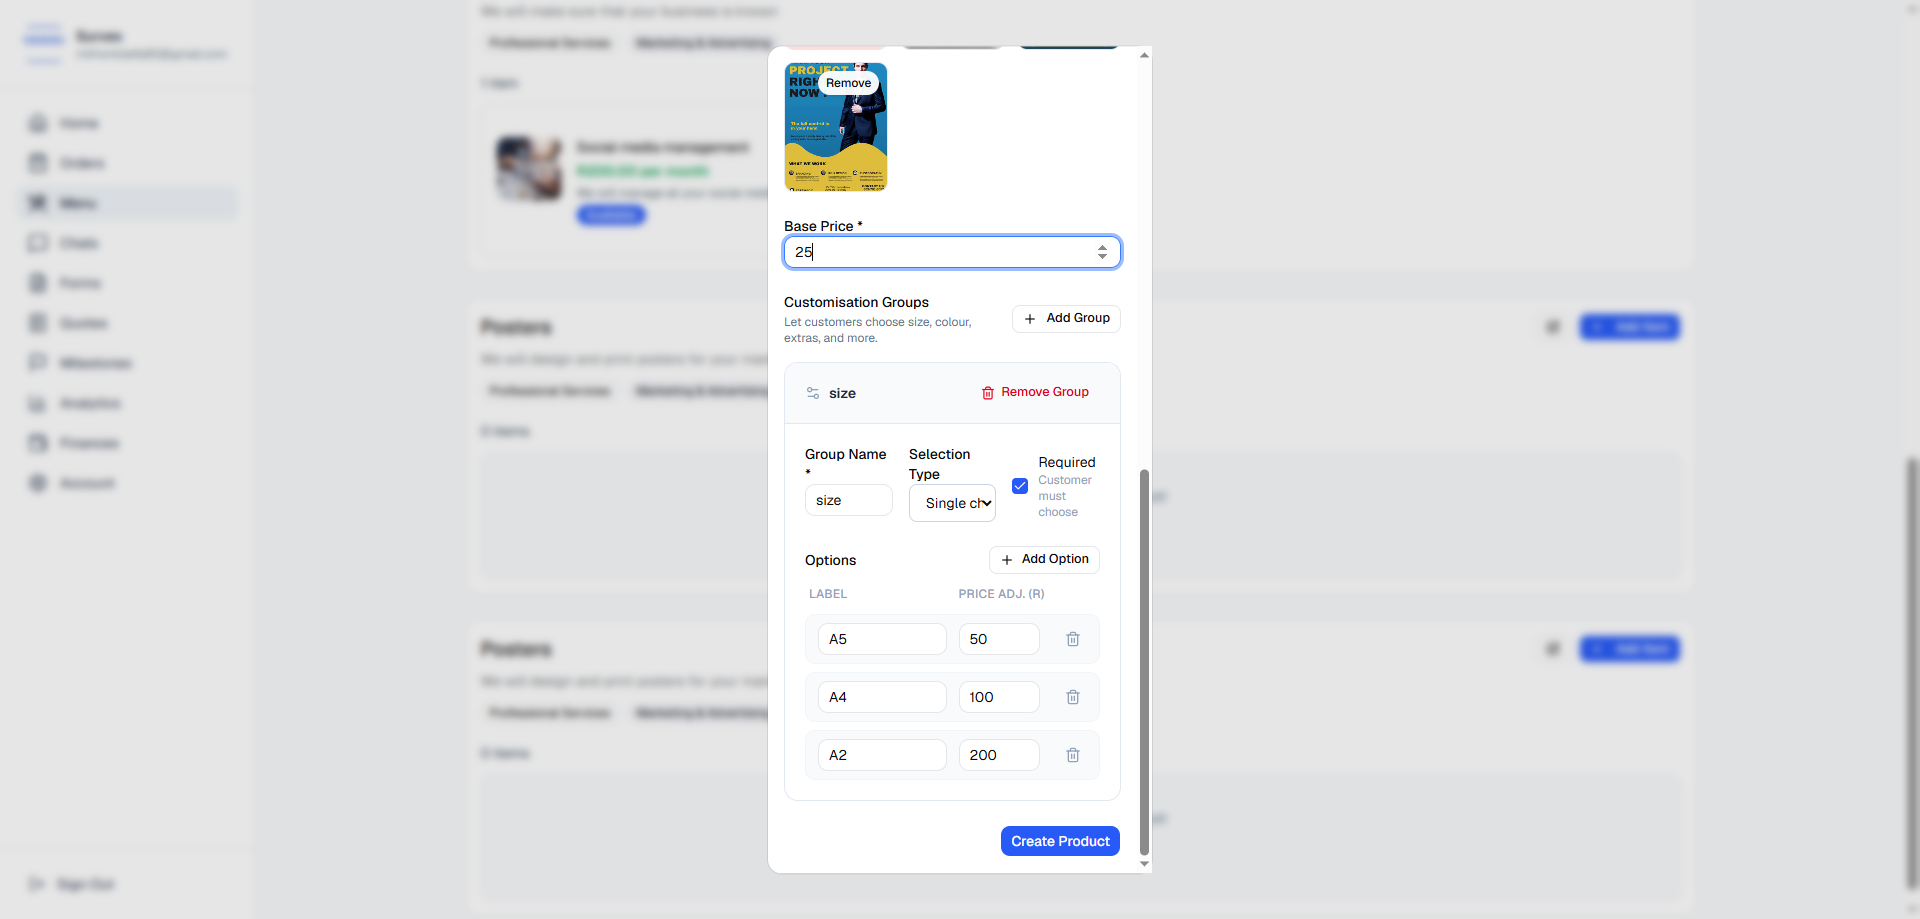Image resolution: width=1920 pixels, height=919 pixels.
Task: Click the Remove Group button
Action: [x=1035, y=392]
